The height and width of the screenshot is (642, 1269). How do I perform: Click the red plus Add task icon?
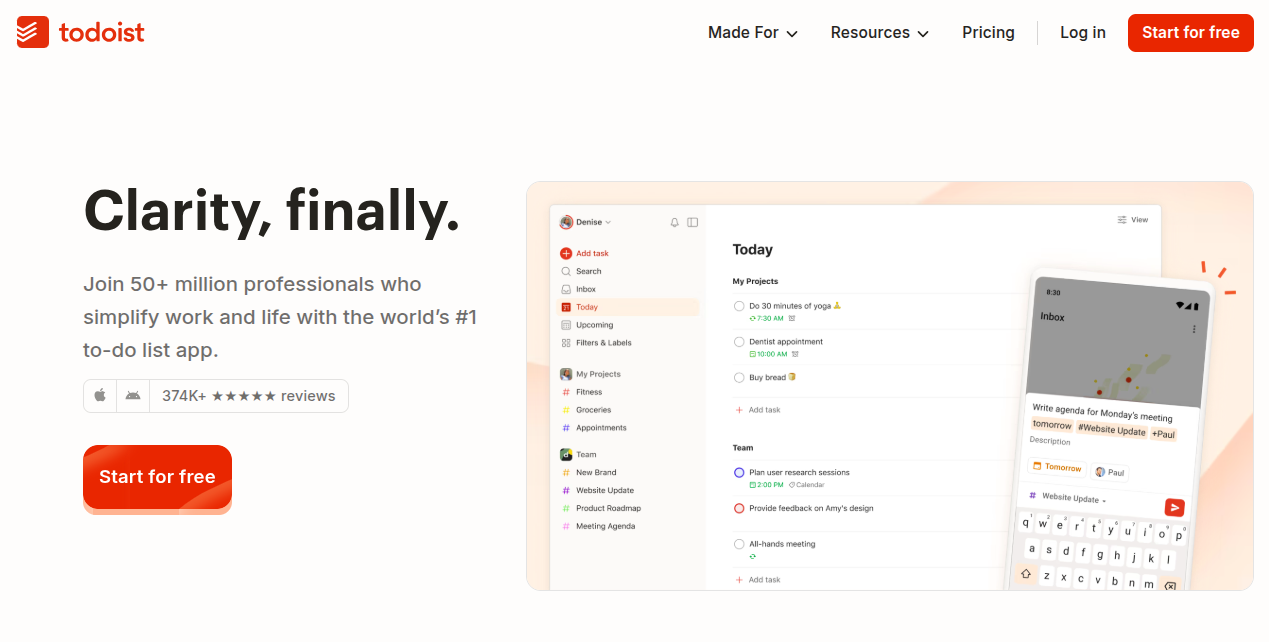(566, 253)
